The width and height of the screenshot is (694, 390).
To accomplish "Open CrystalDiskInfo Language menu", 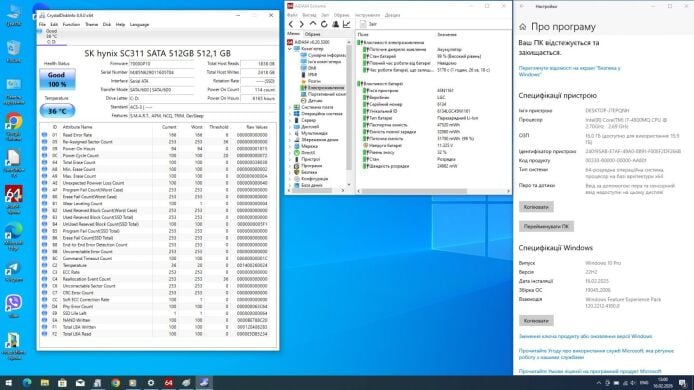I will coord(139,25).
